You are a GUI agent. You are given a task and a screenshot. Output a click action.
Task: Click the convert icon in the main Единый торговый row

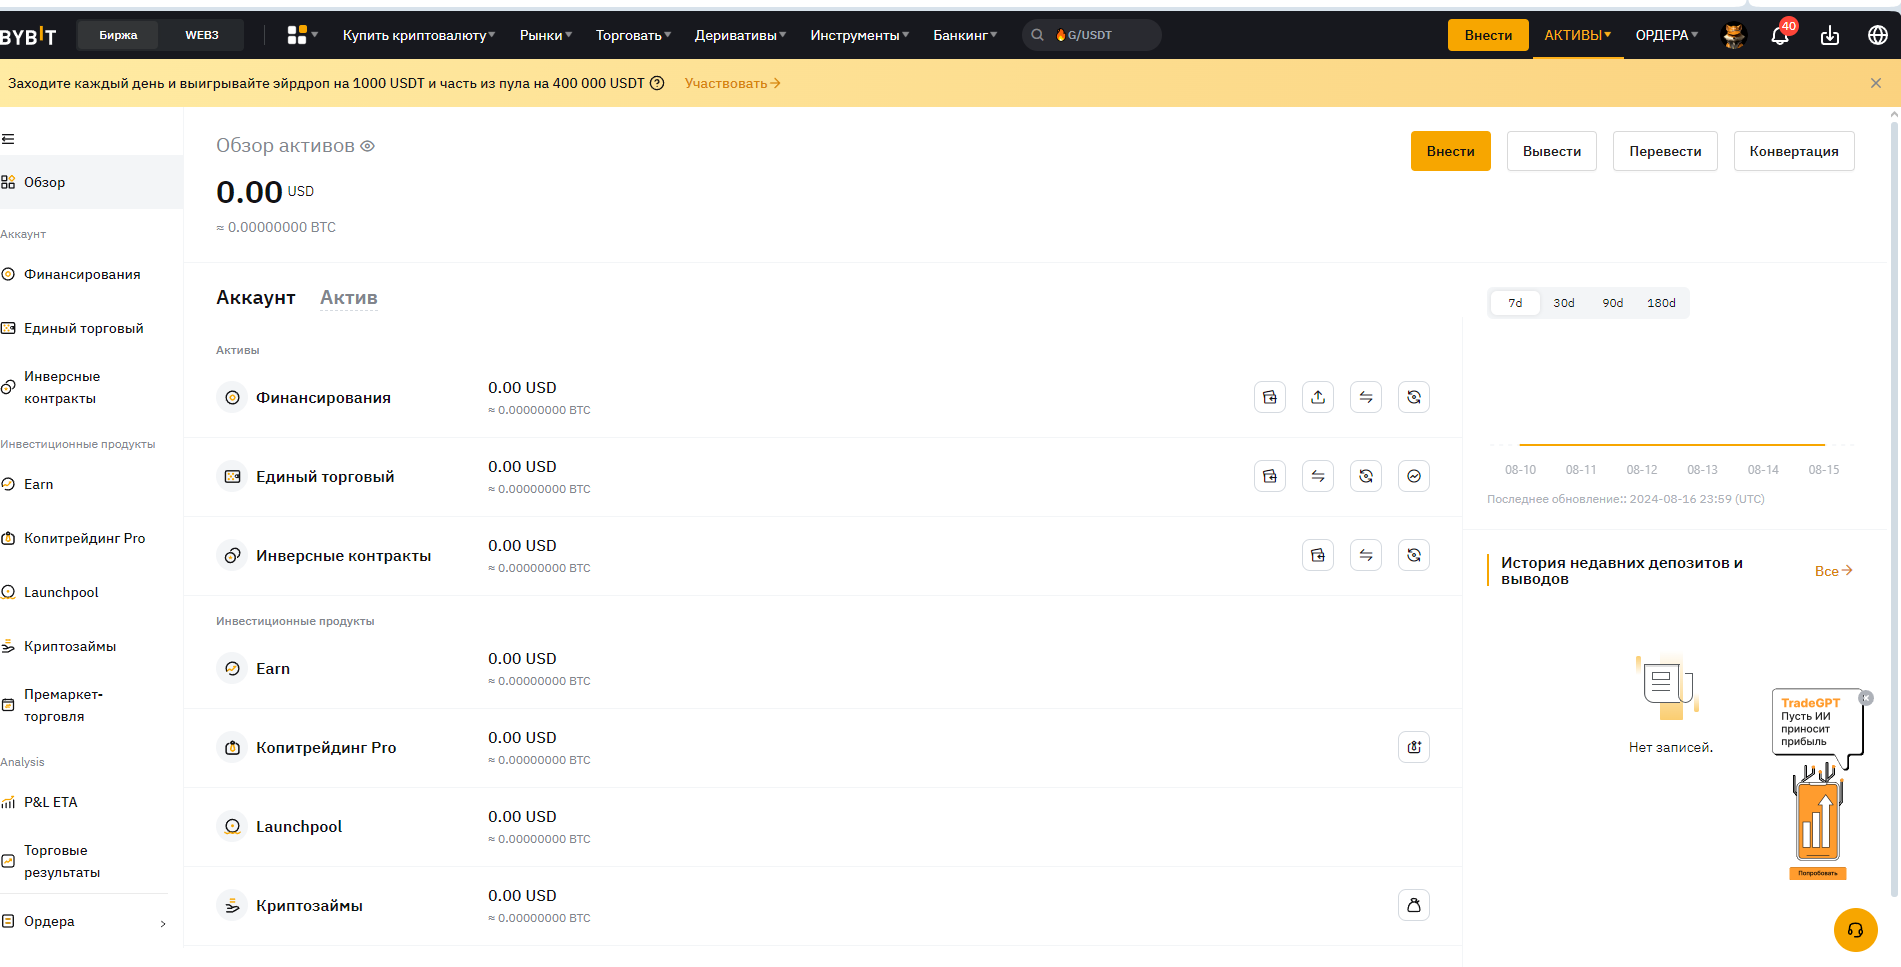coord(1366,476)
